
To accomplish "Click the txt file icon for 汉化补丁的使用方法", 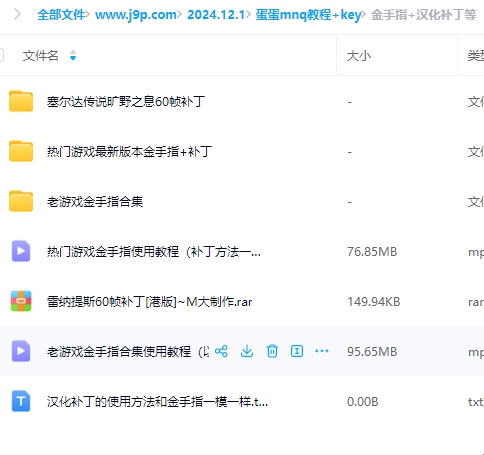I will click(x=21, y=401).
